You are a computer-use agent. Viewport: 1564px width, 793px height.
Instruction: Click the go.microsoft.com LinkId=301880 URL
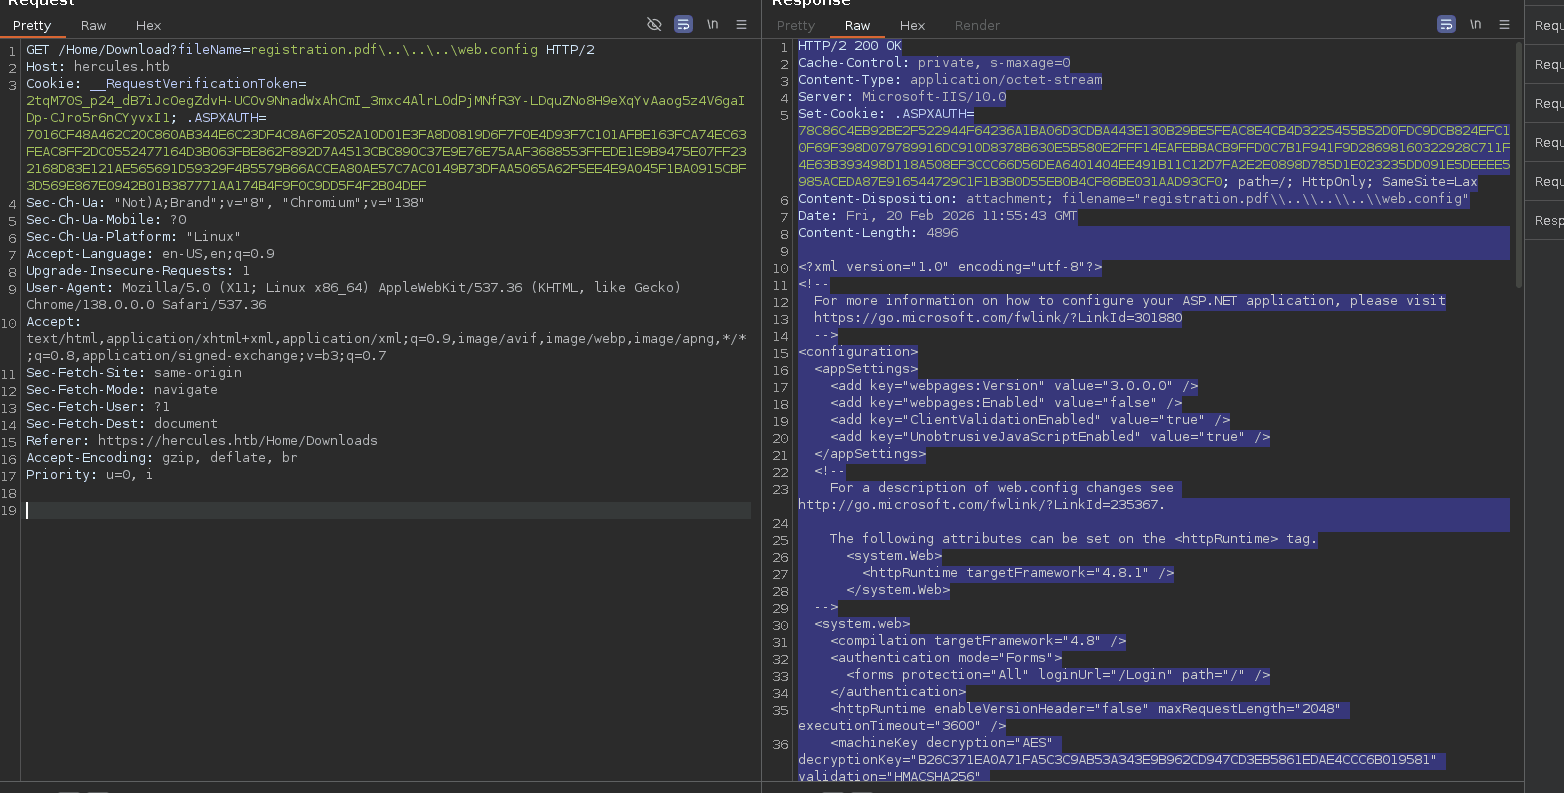[998, 317]
